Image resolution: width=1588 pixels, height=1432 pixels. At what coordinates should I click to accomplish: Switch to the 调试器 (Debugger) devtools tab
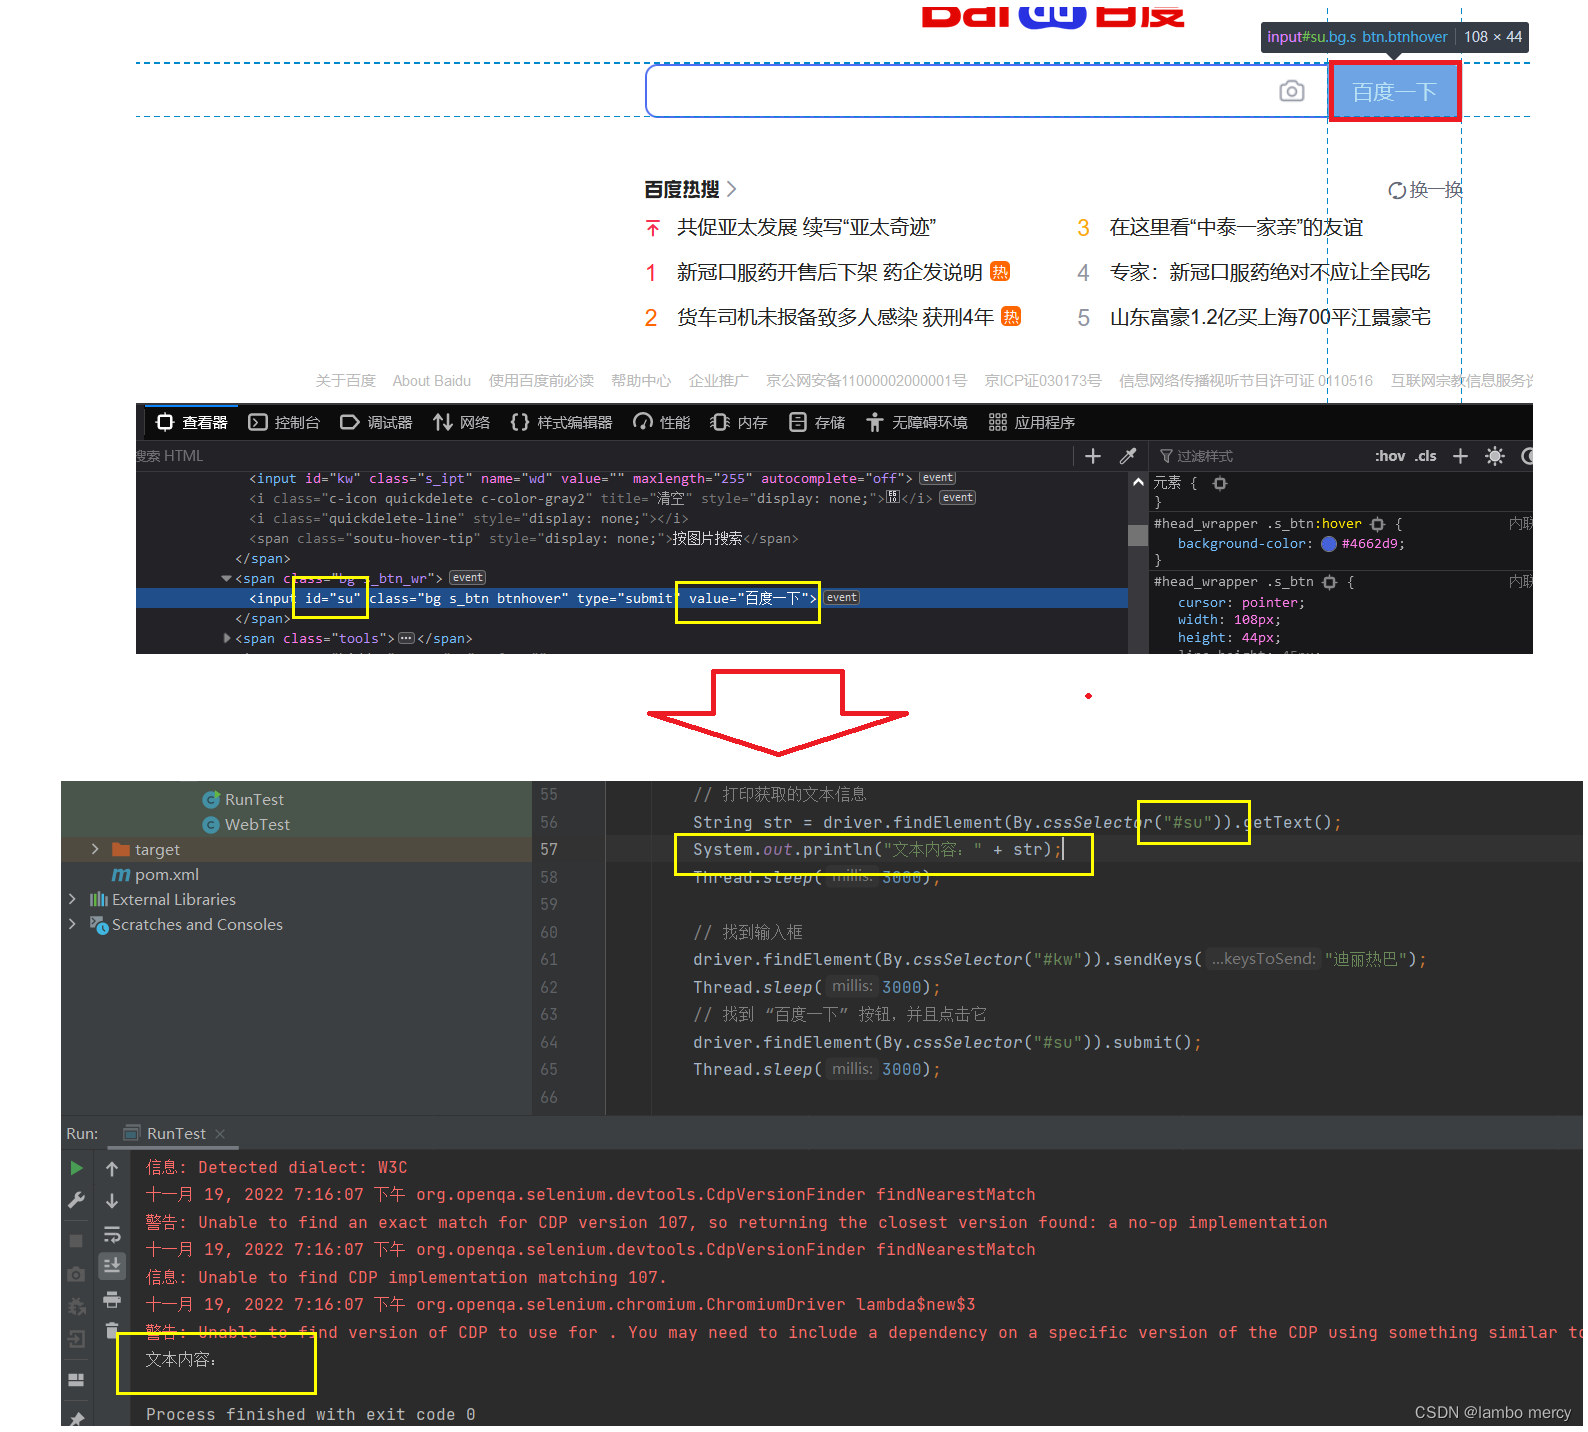click(x=376, y=422)
